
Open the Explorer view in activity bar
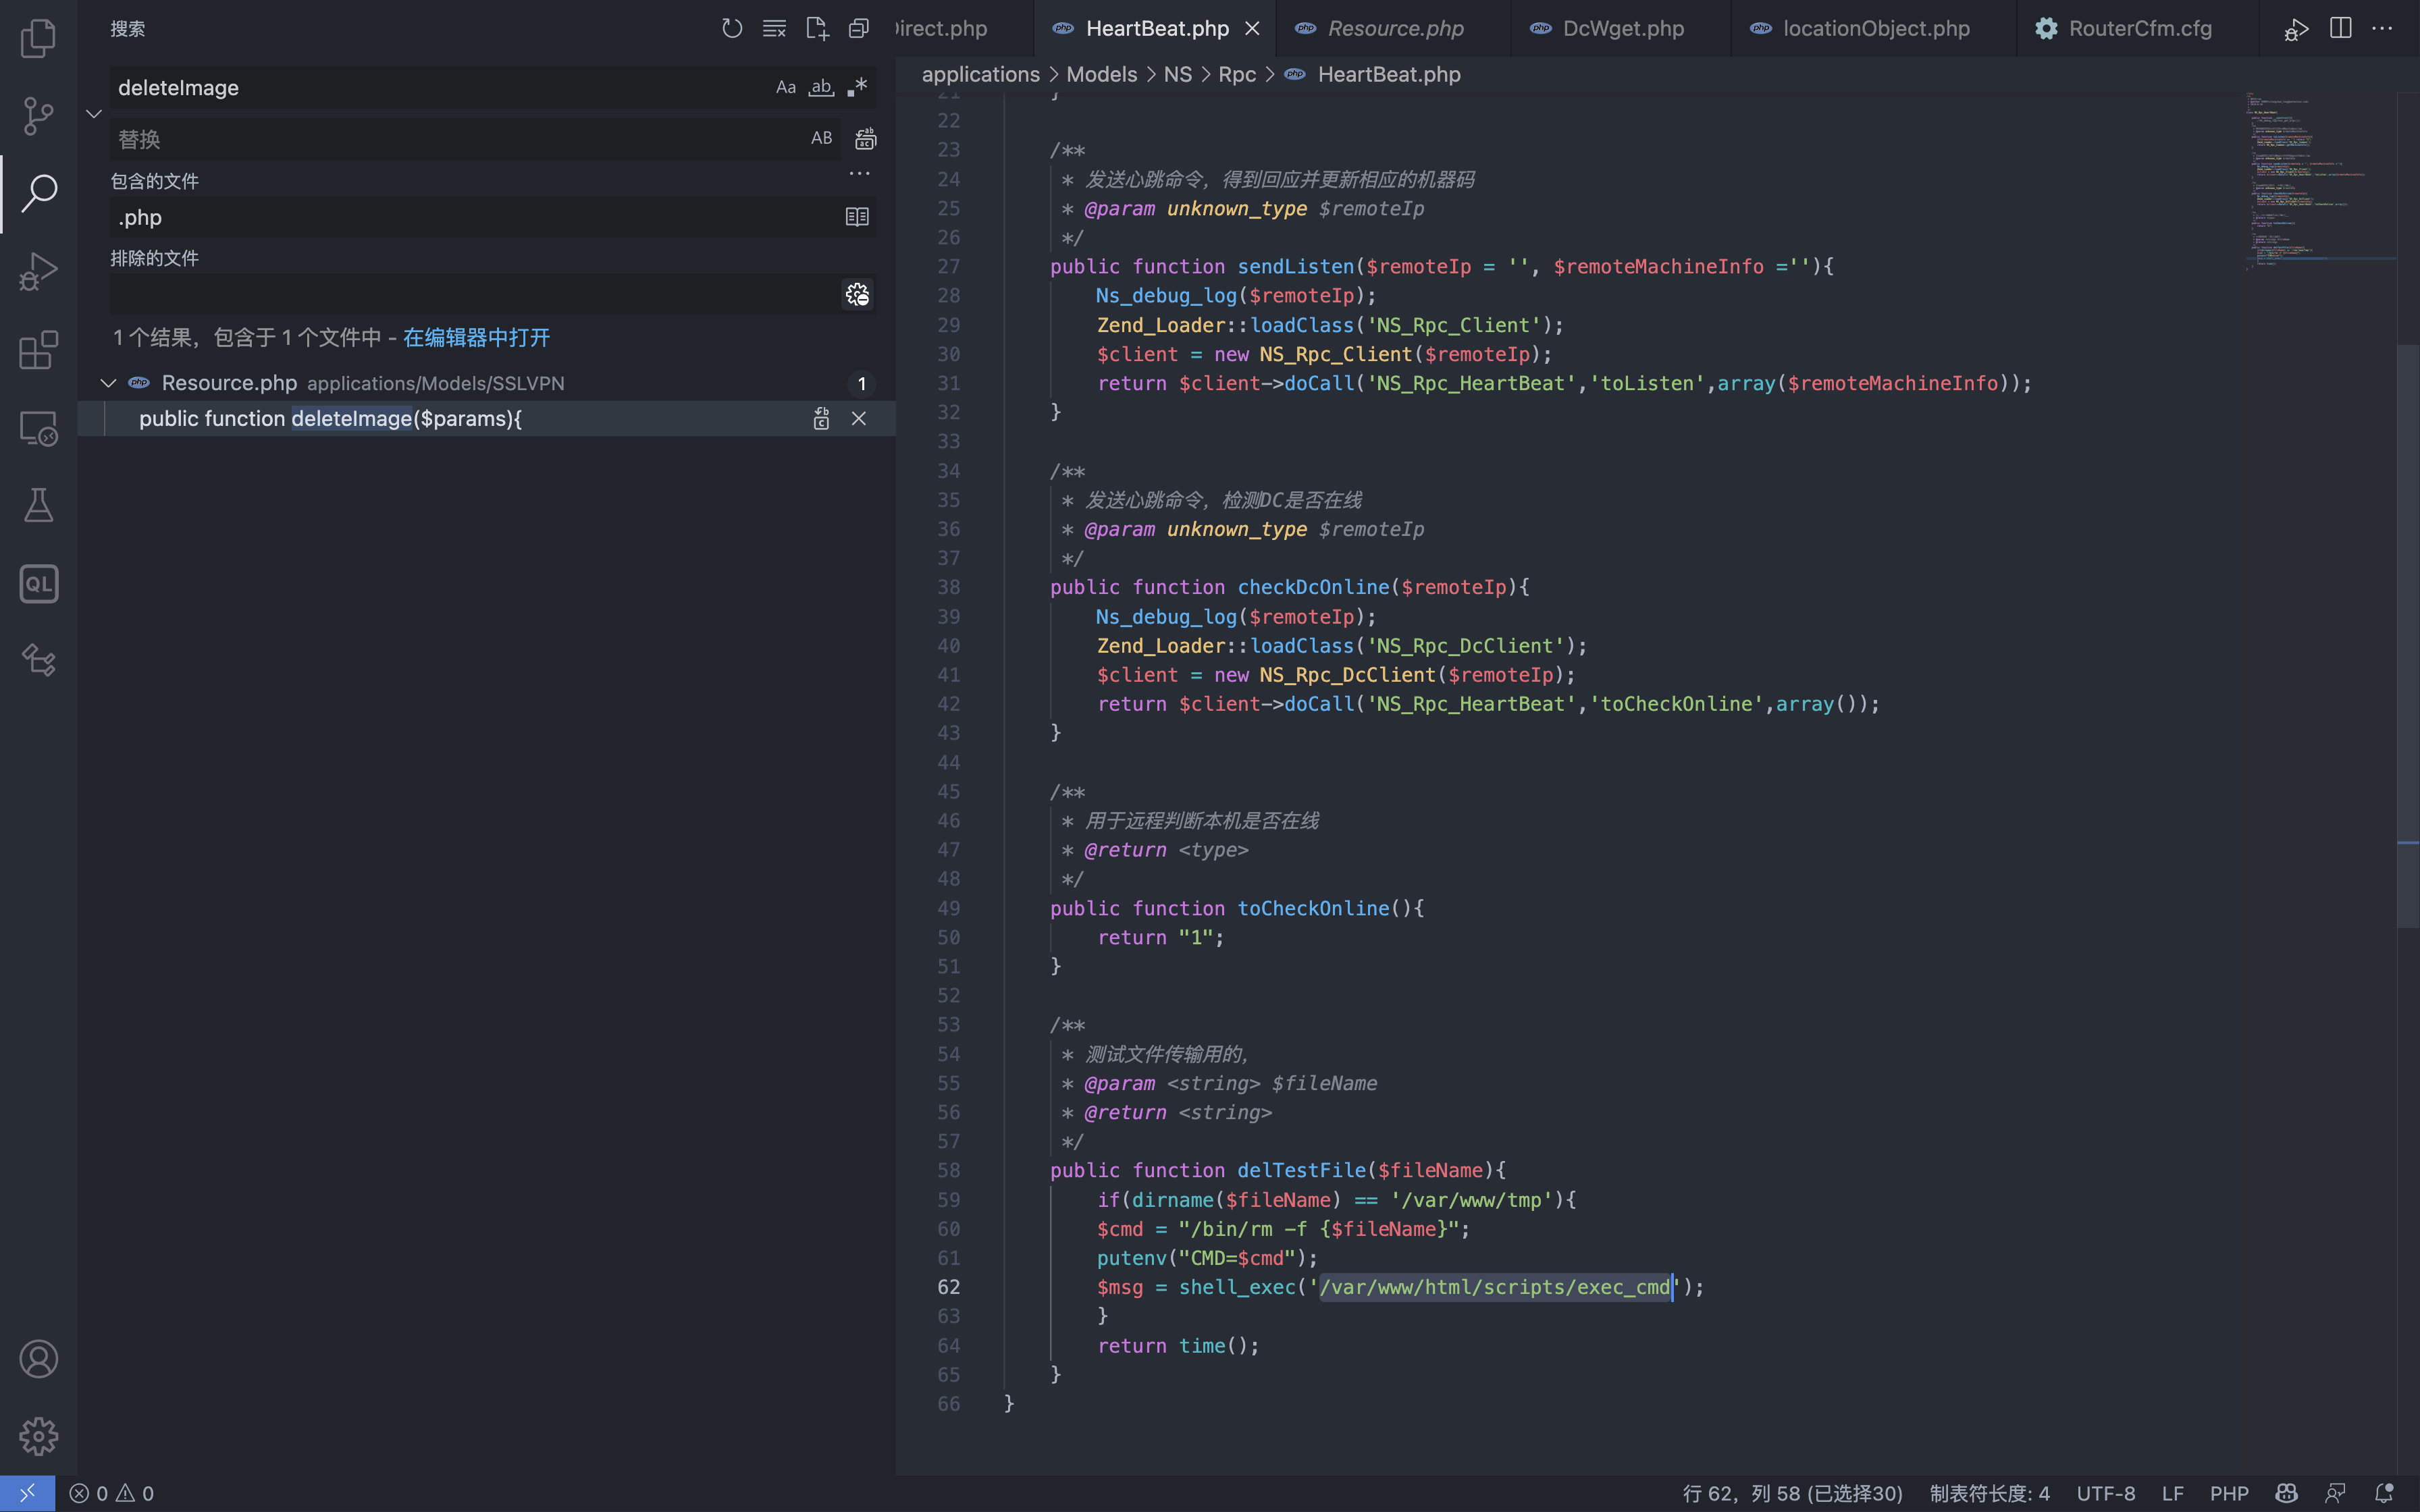tap(38, 38)
